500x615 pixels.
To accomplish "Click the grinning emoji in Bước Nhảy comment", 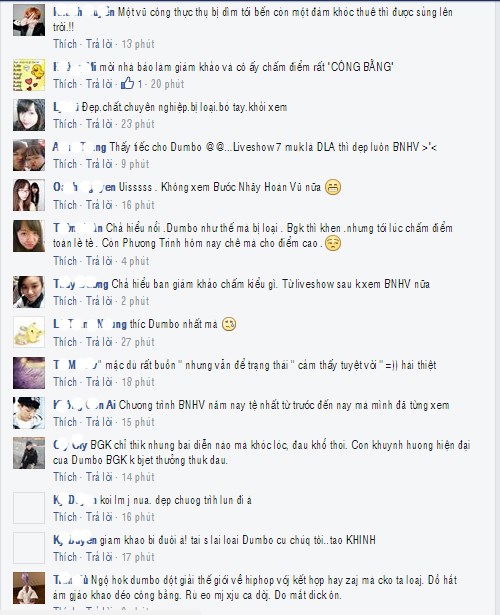I will point(333,187).
